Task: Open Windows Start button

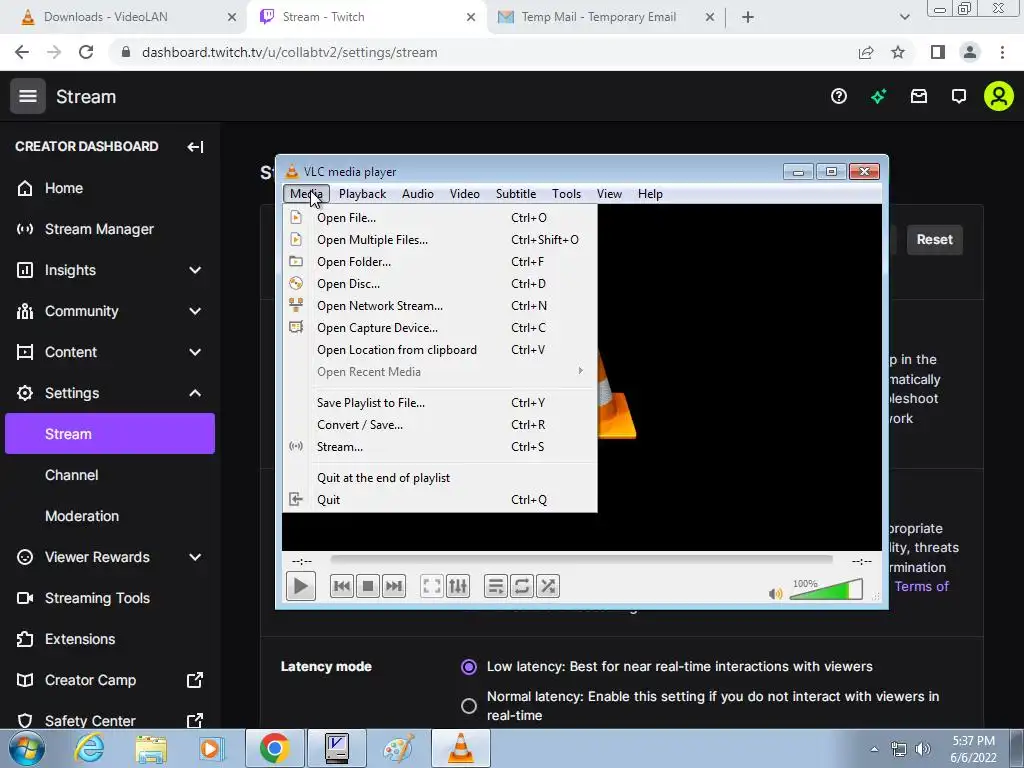Action: pyautogui.click(x=27, y=748)
